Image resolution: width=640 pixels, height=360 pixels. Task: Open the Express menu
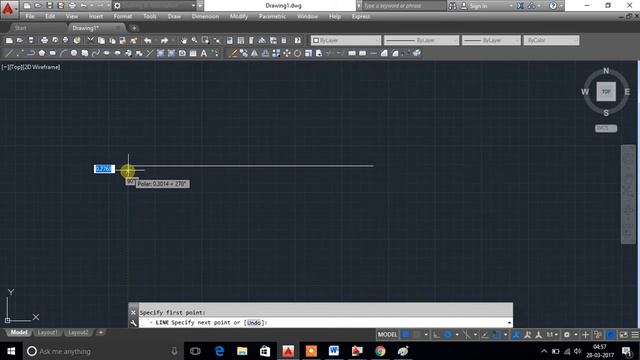[361, 16]
